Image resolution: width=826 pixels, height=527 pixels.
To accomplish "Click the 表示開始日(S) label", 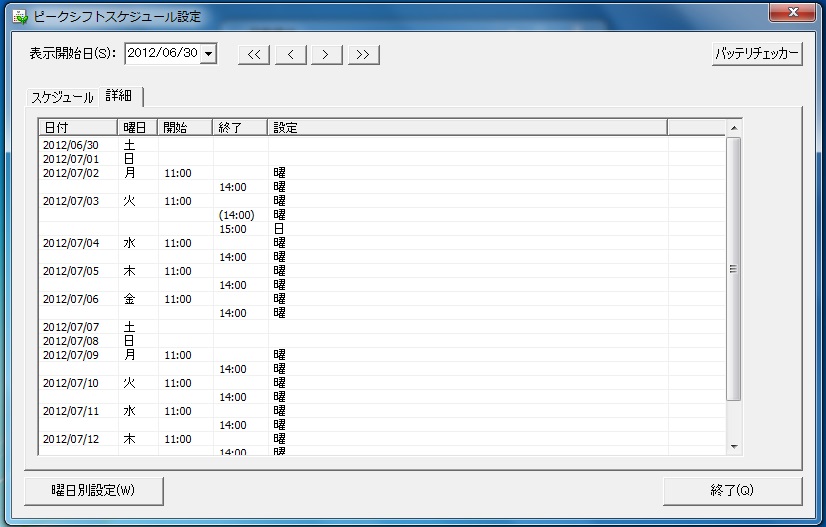I will point(73,54).
